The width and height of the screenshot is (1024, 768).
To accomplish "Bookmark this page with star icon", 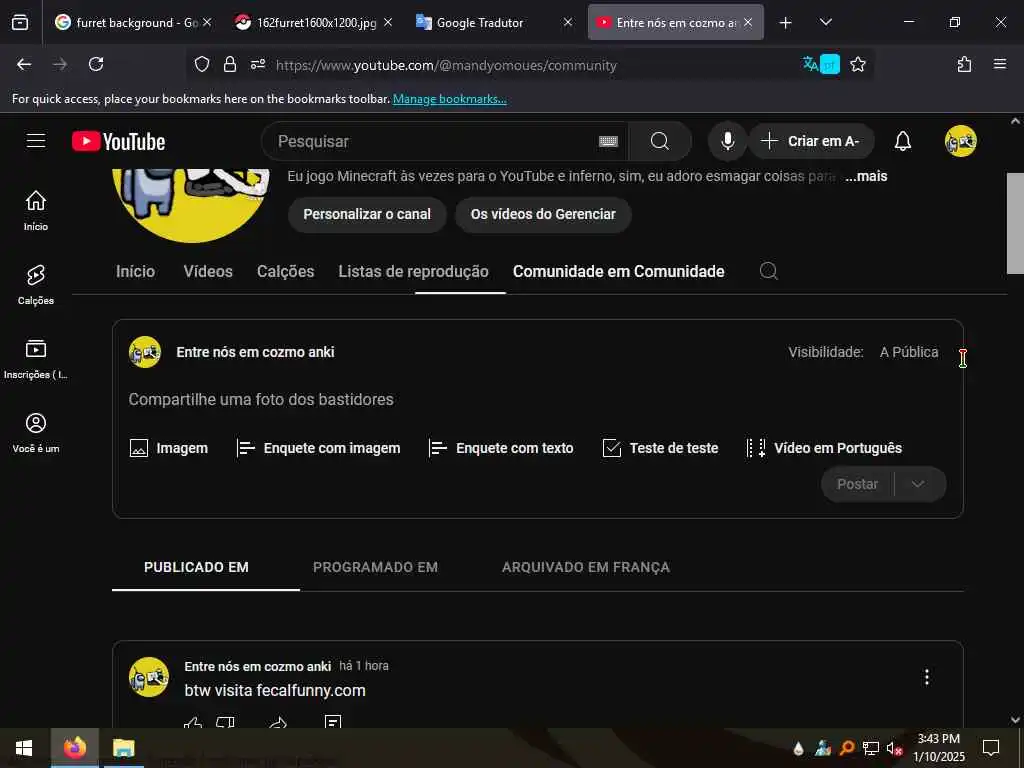I will coord(858,64).
